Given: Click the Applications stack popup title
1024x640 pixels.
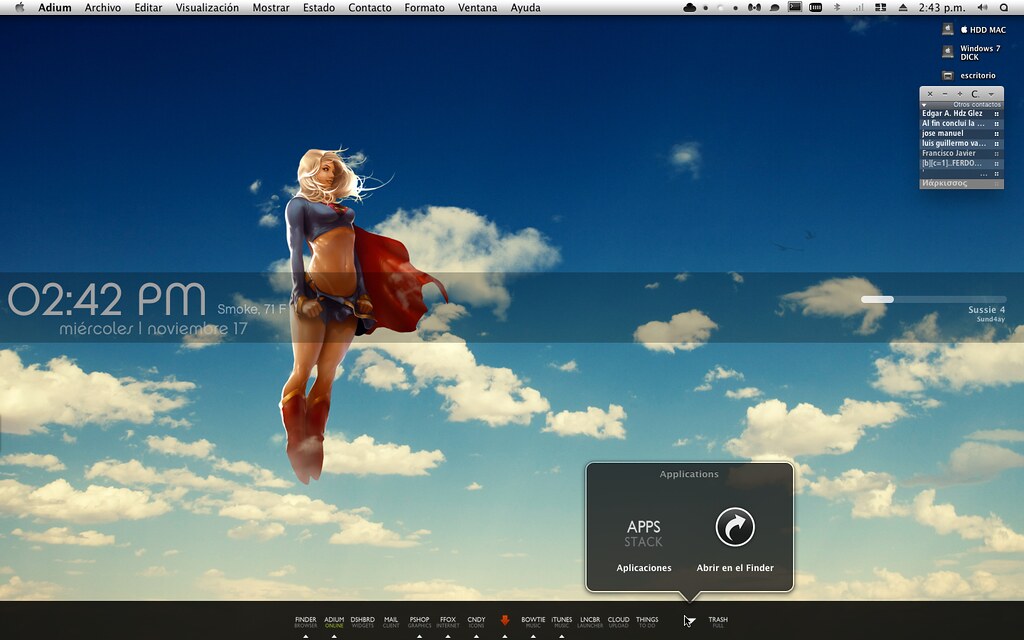Looking at the screenshot, I should tap(689, 474).
